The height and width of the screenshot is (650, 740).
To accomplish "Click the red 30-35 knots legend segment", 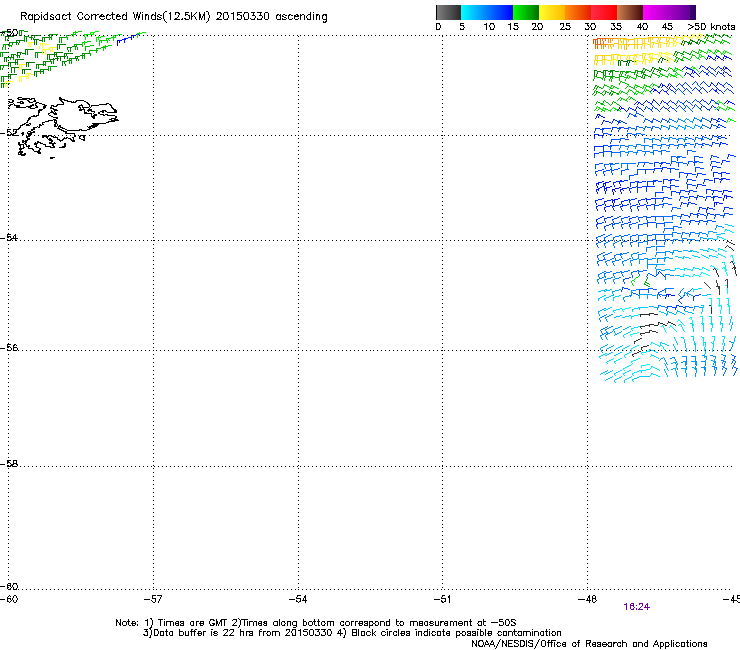I will tap(604, 12).
